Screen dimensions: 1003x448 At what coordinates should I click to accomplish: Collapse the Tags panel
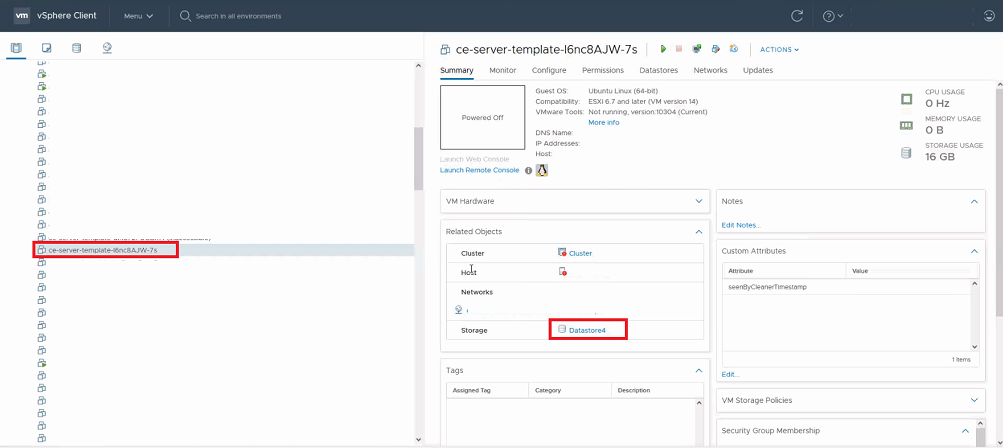(699, 370)
